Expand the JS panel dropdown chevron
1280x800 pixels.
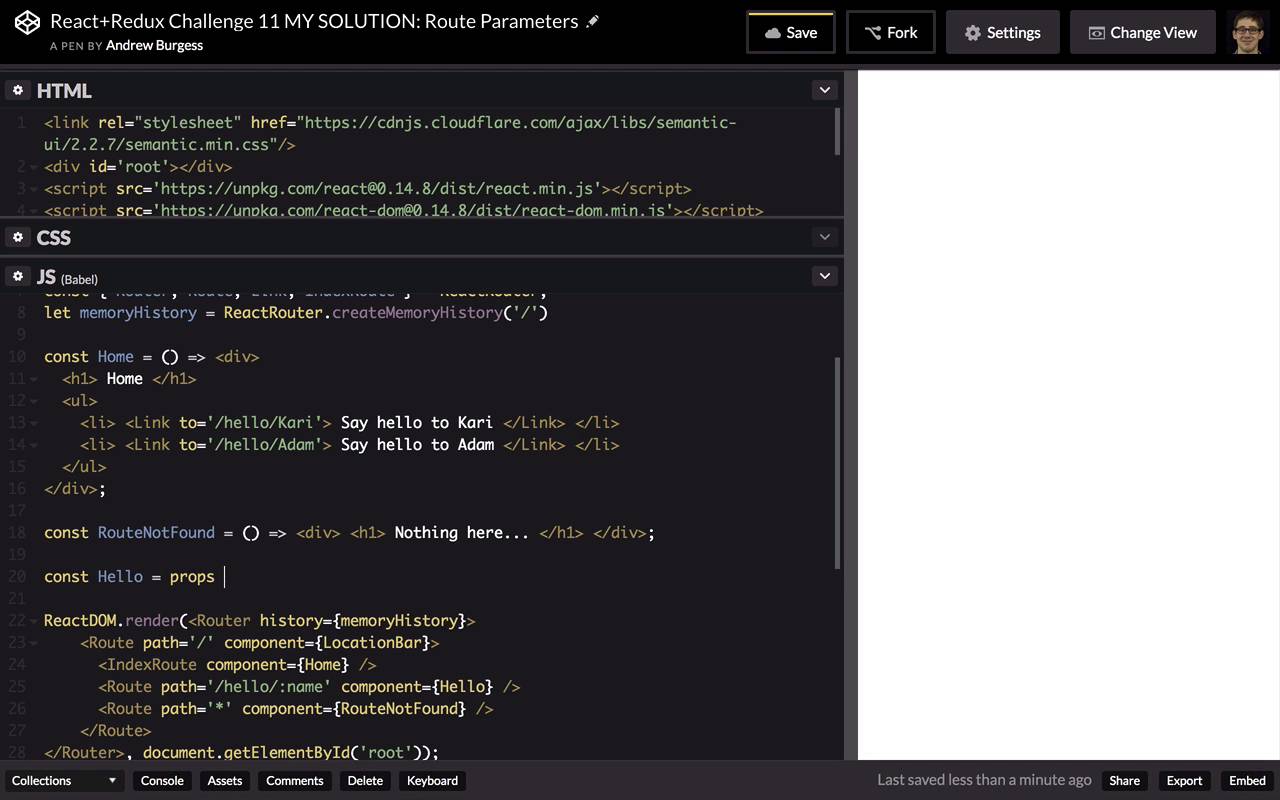tap(825, 276)
